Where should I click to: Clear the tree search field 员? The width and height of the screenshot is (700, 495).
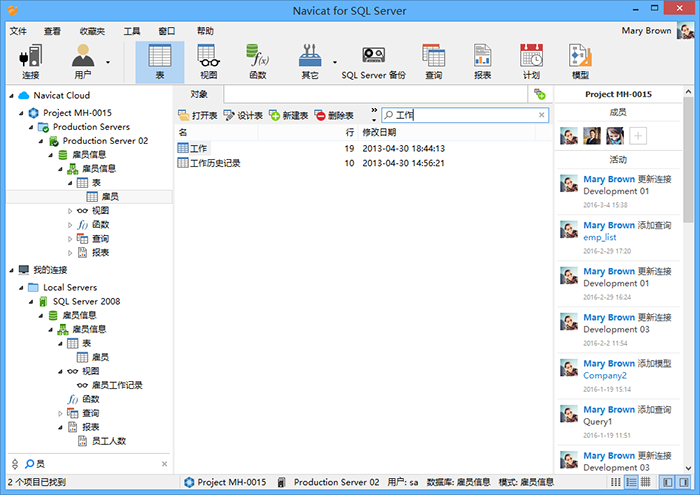[x=164, y=464]
